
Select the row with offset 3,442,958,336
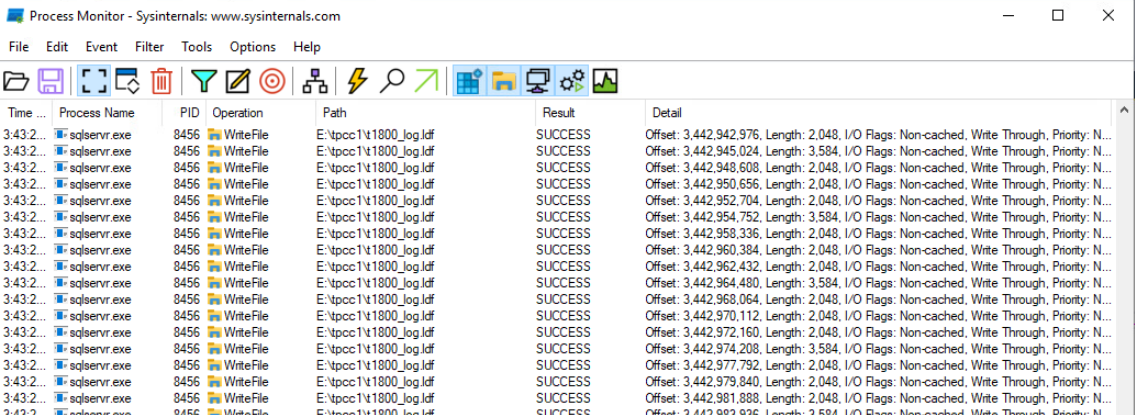[557, 233]
